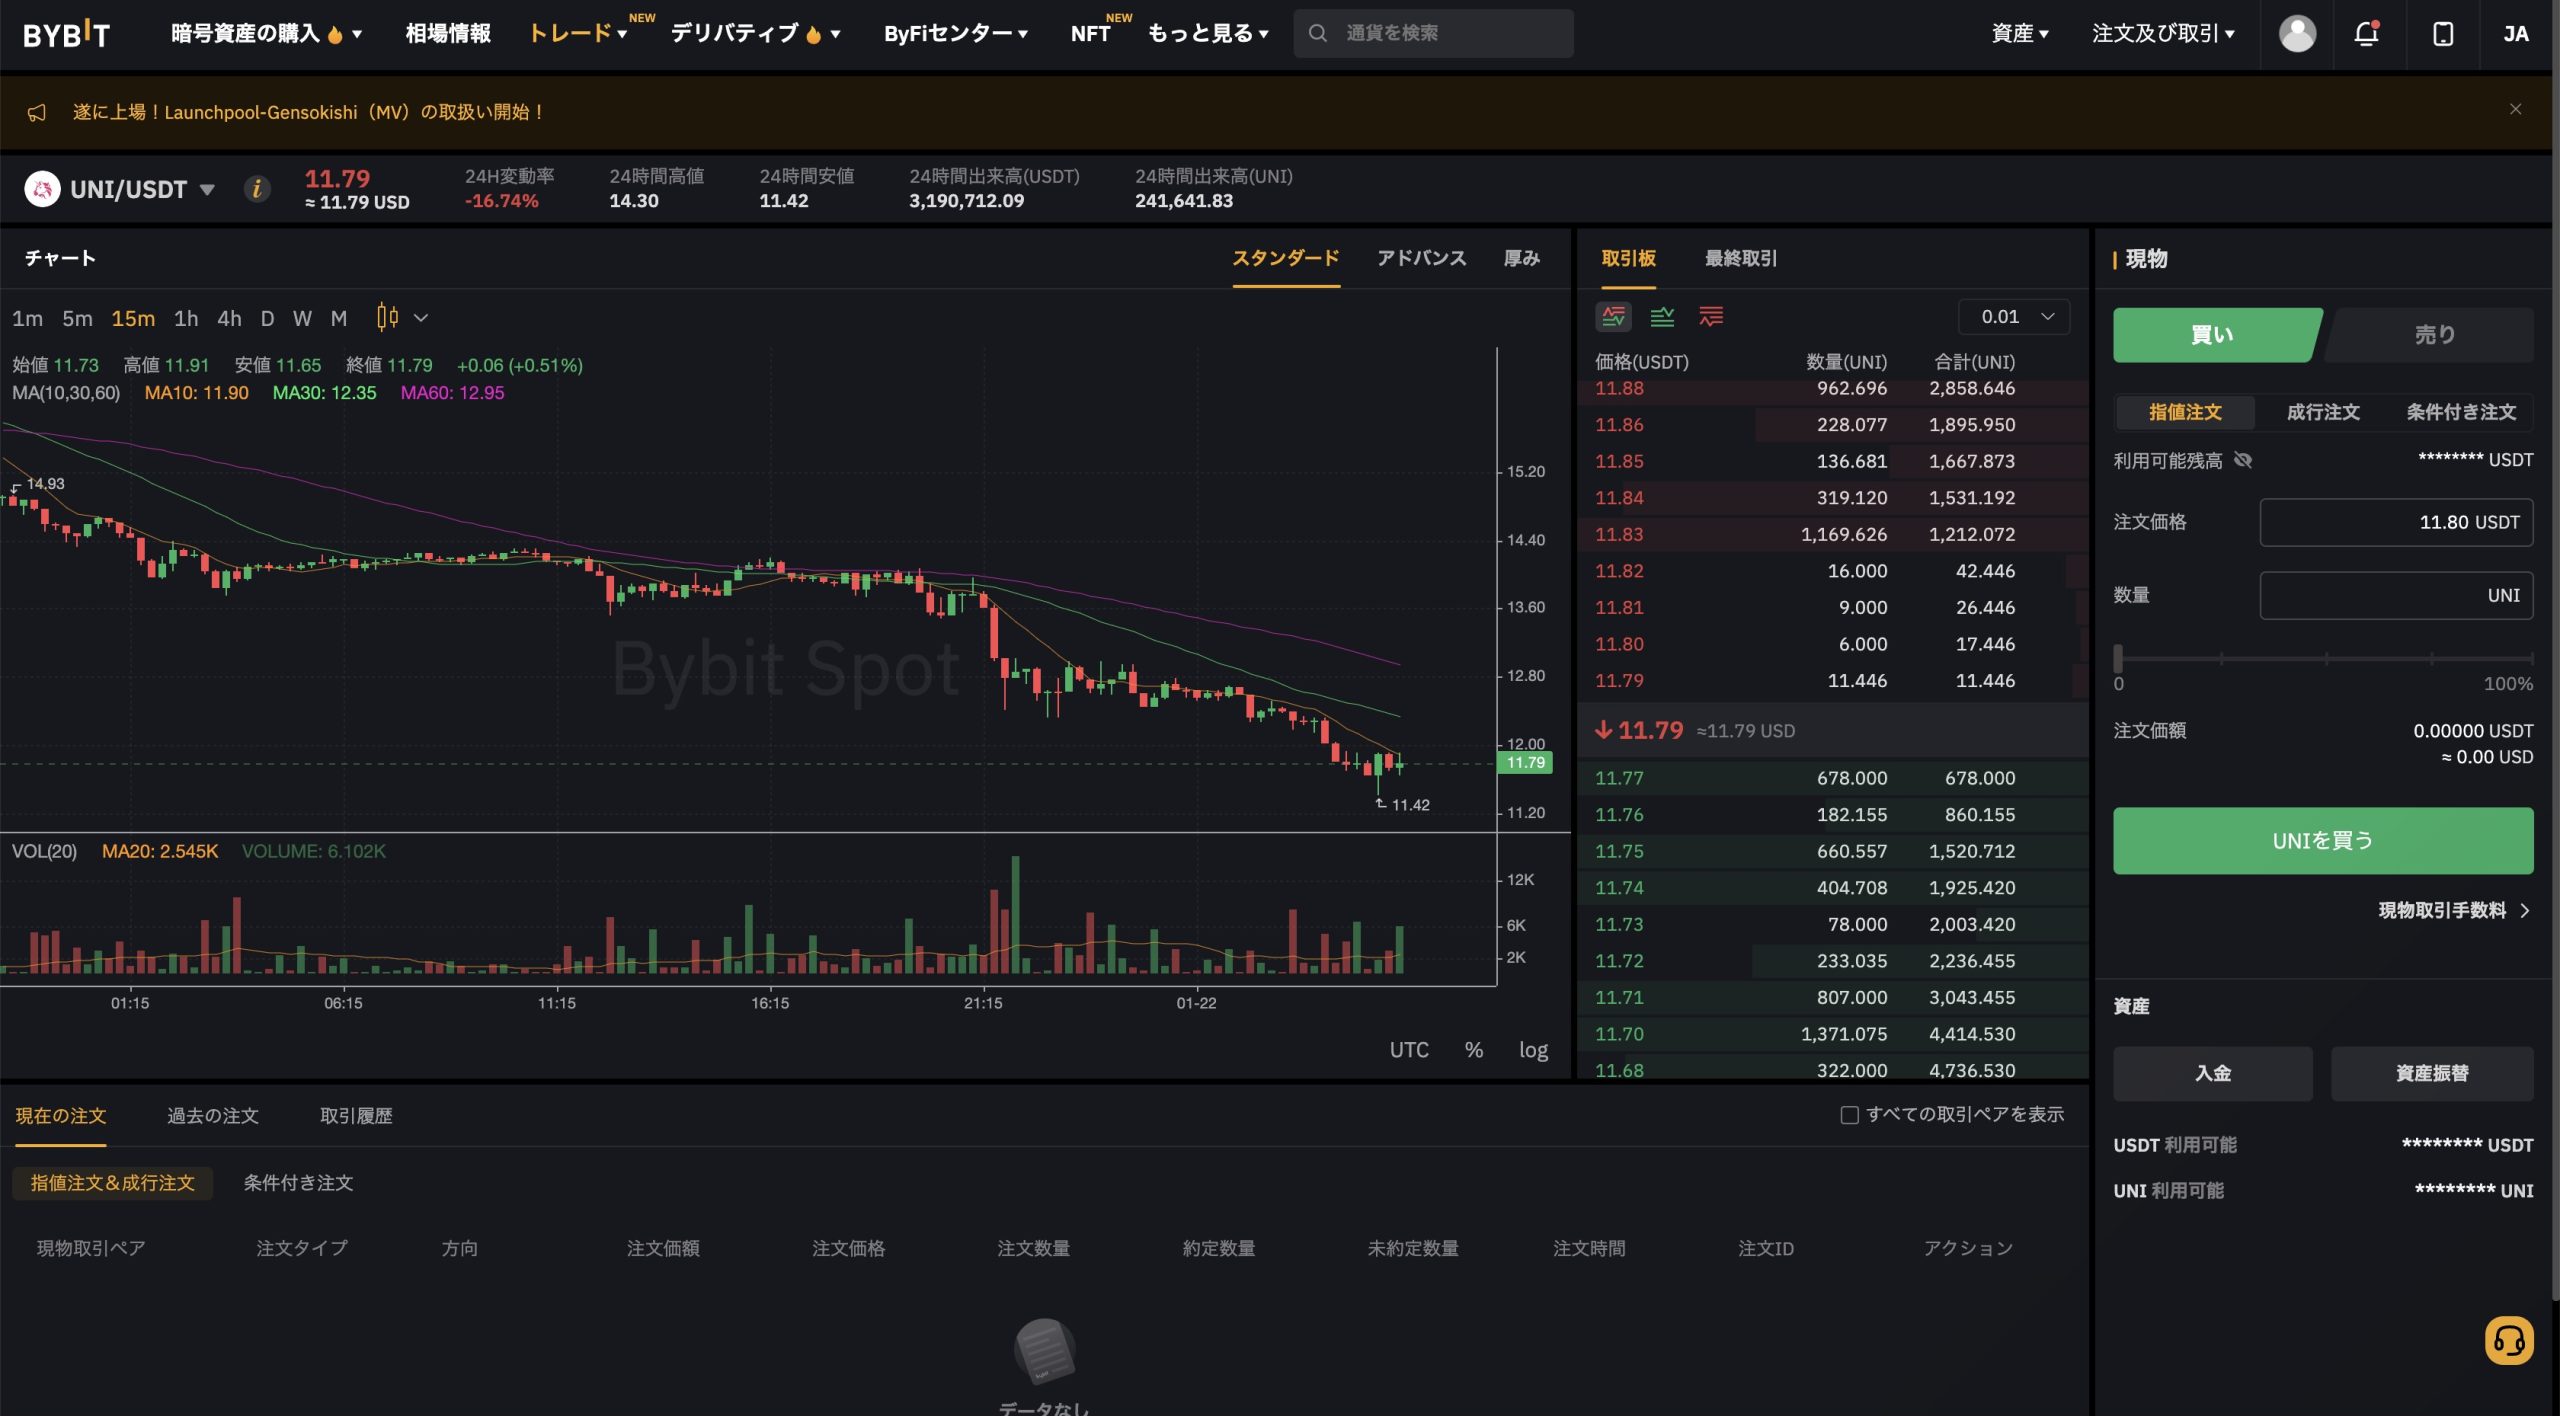The image size is (2560, 1416).
Task: Open the 最終取引 tab
Action: point(1739,258)
